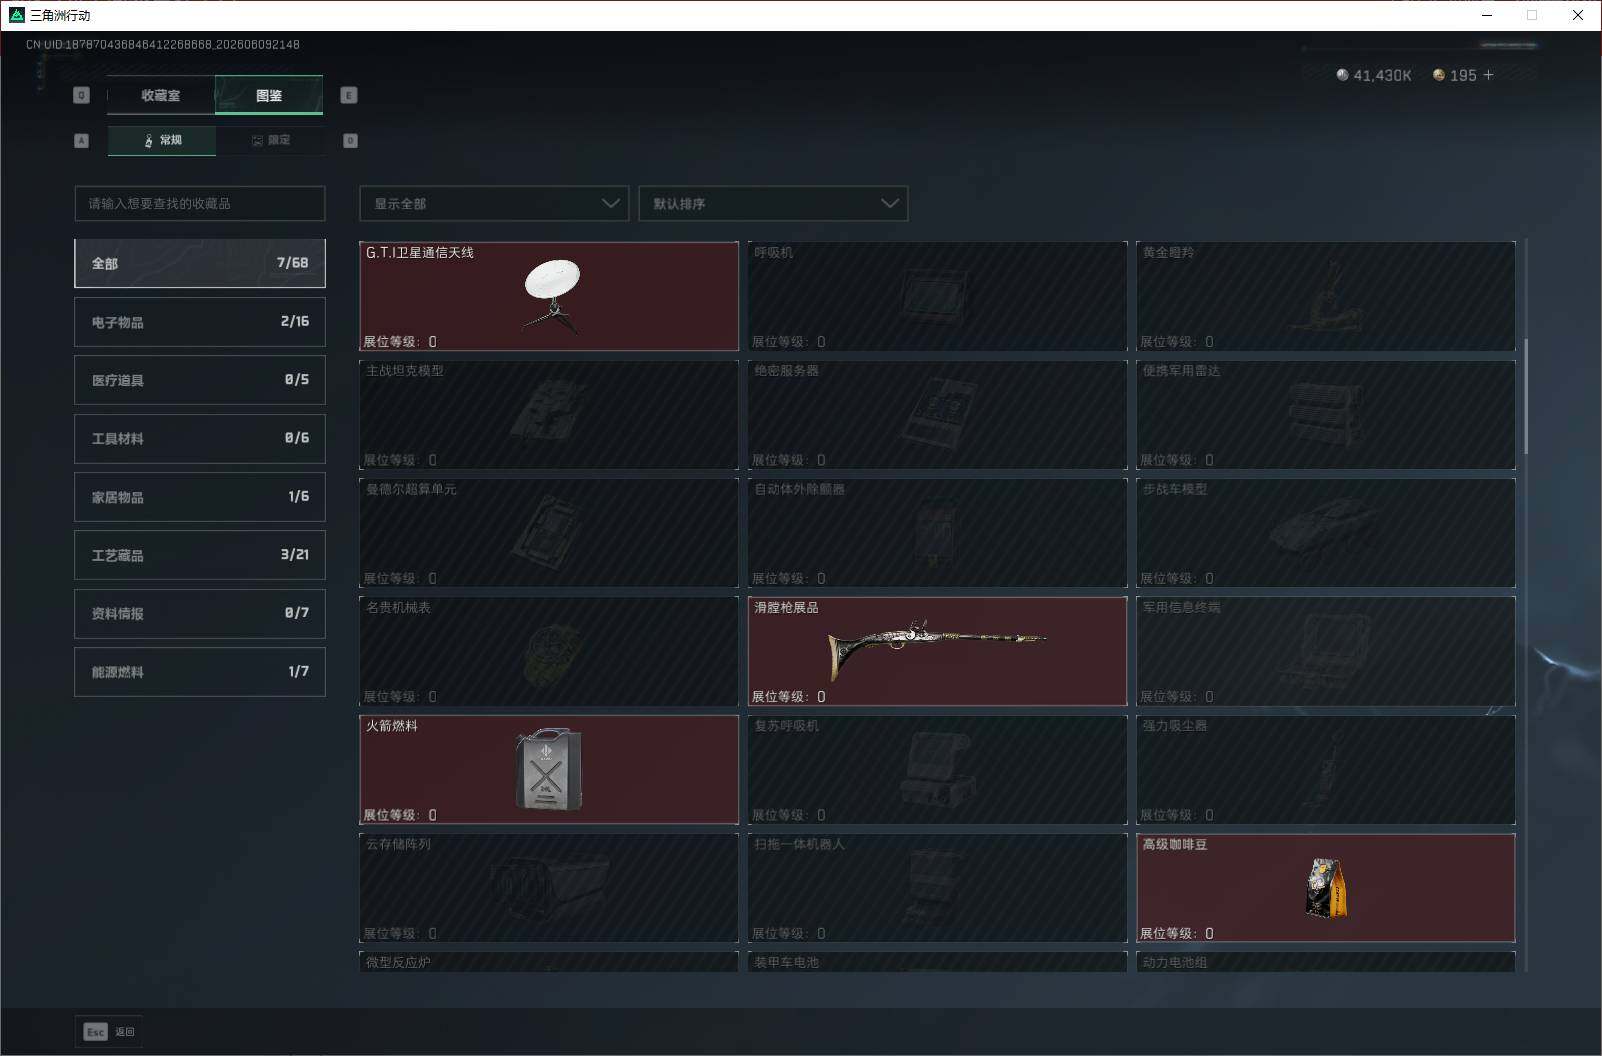This screenshot has height=1056, width=1602.
Task: Filter by 家居物品 category
Action: 200,497
